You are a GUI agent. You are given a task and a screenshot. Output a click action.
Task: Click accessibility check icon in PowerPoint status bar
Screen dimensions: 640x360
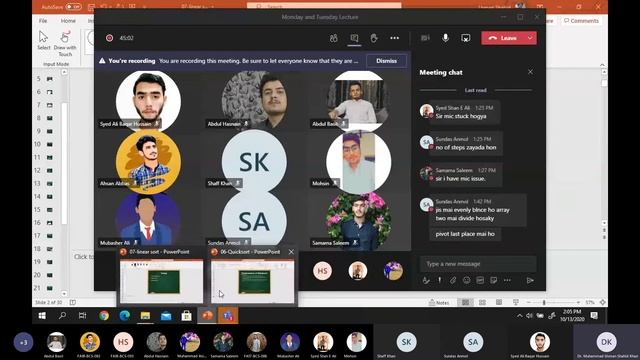click(x=73, y=302)
